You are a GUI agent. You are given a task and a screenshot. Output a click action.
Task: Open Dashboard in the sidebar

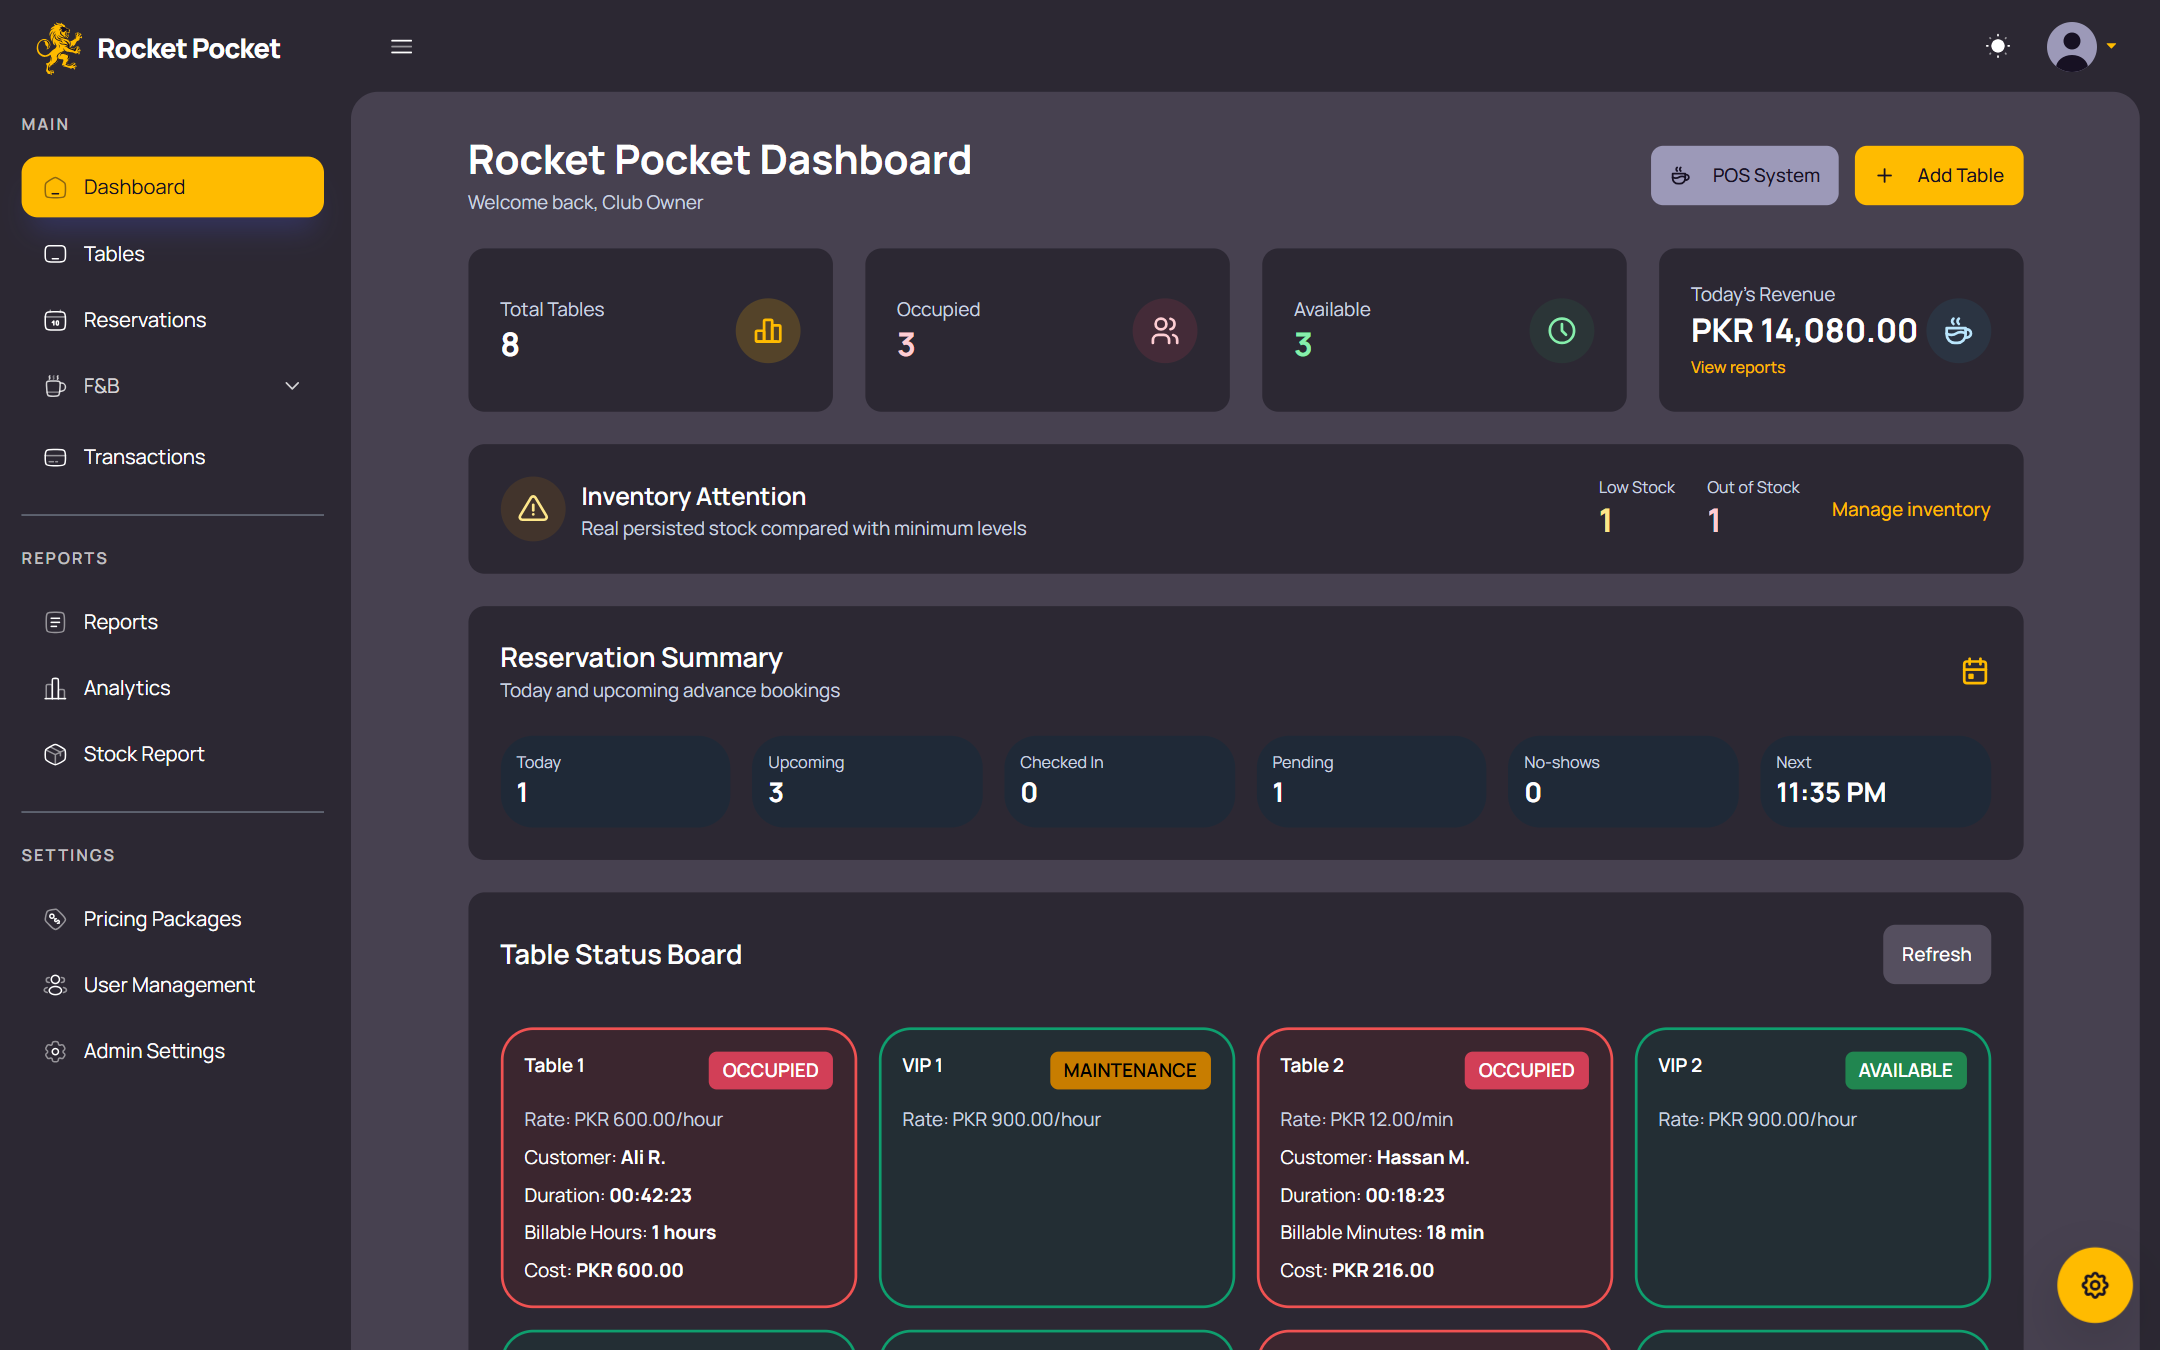(172, 187)
